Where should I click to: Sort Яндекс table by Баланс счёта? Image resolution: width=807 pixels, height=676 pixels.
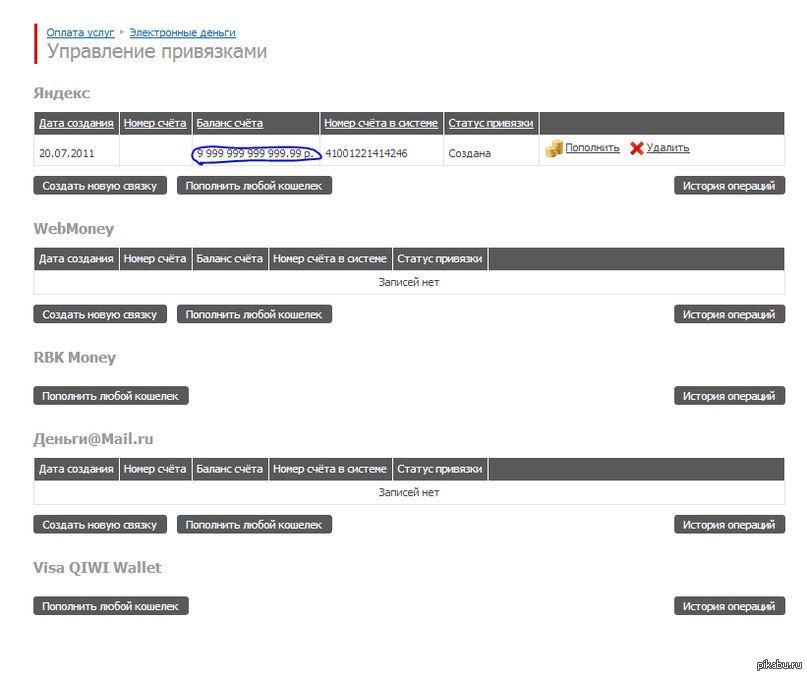(x=229, y=123)
